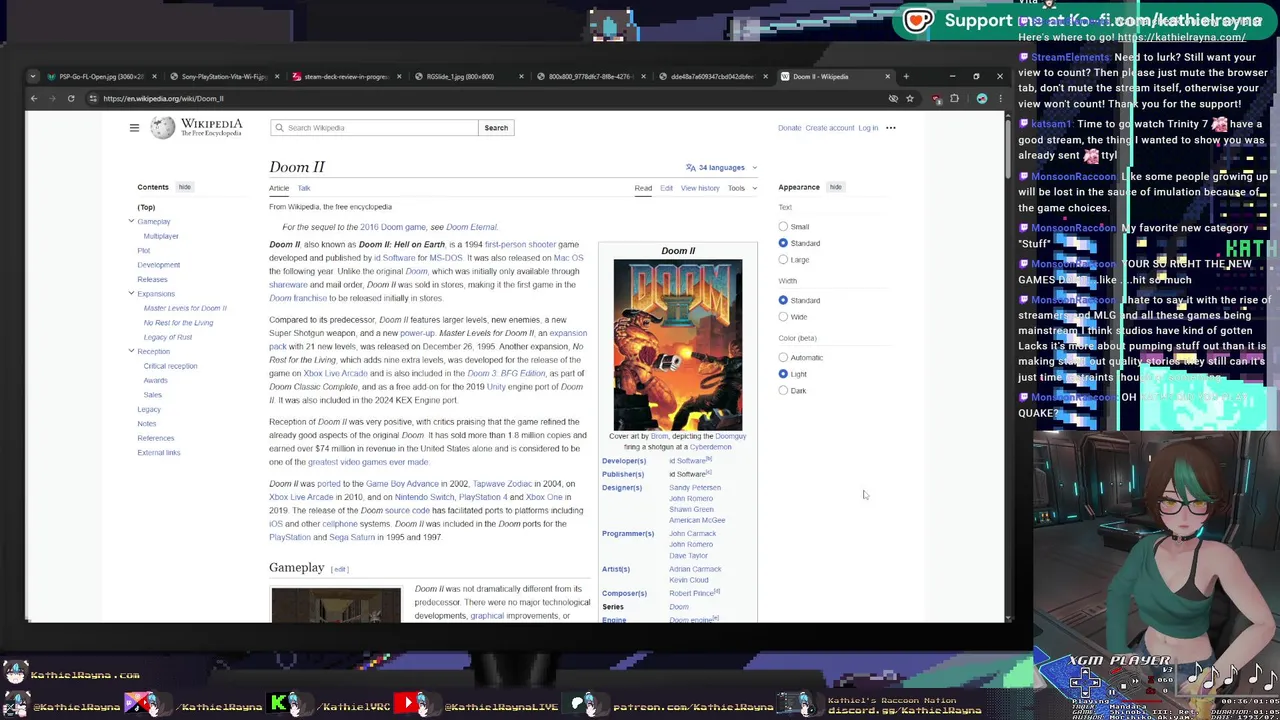
Task: Click the Log in link
Action: (x=868, y=128)
